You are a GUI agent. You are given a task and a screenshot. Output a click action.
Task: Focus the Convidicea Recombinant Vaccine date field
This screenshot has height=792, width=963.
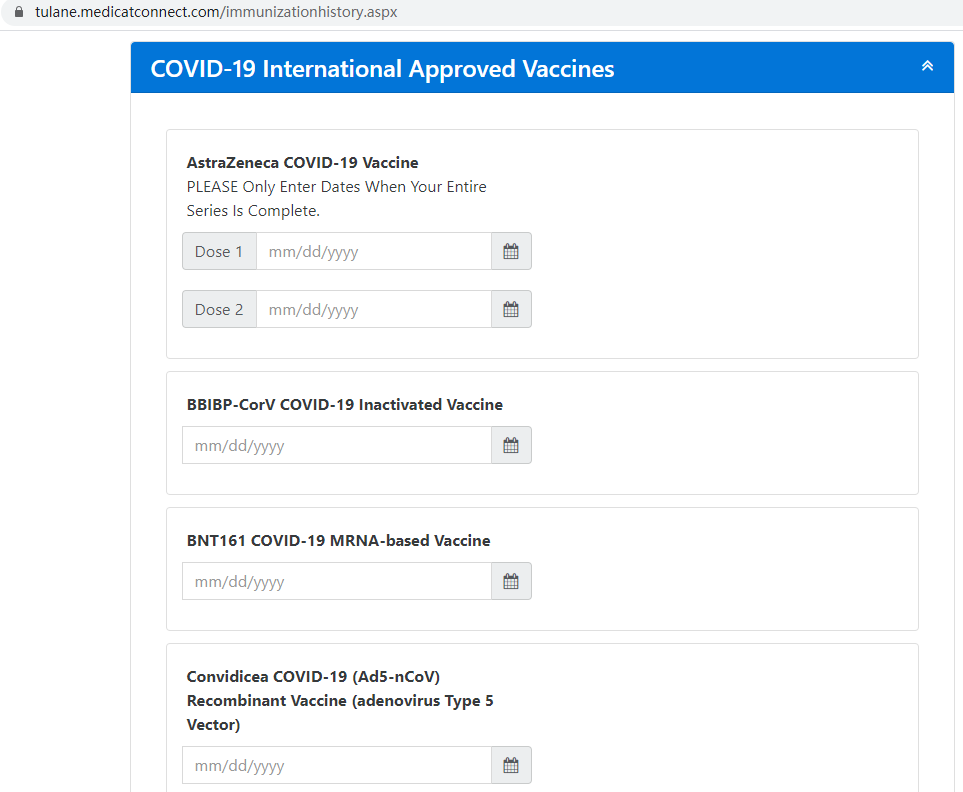click(337, 766)
